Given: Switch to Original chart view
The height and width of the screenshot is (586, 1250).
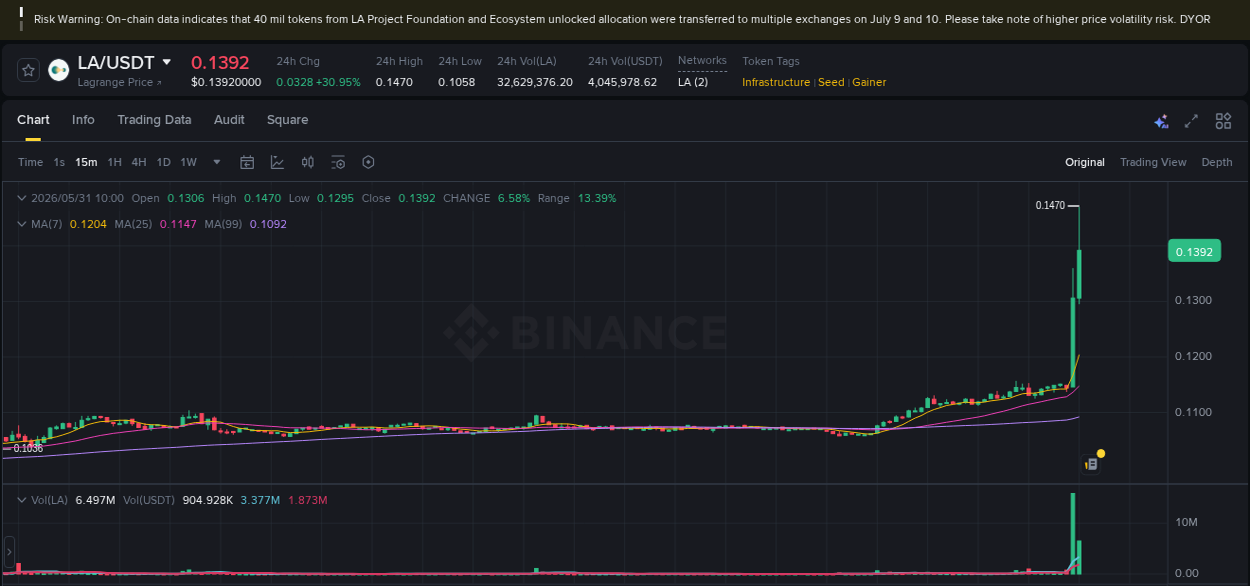Looking at the screenshot, I should 1085,162.
